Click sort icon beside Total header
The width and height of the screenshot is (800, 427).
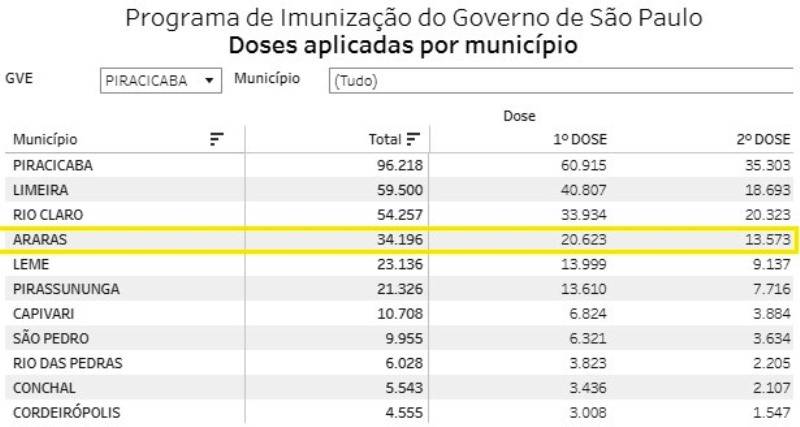[x=413, y=140]
